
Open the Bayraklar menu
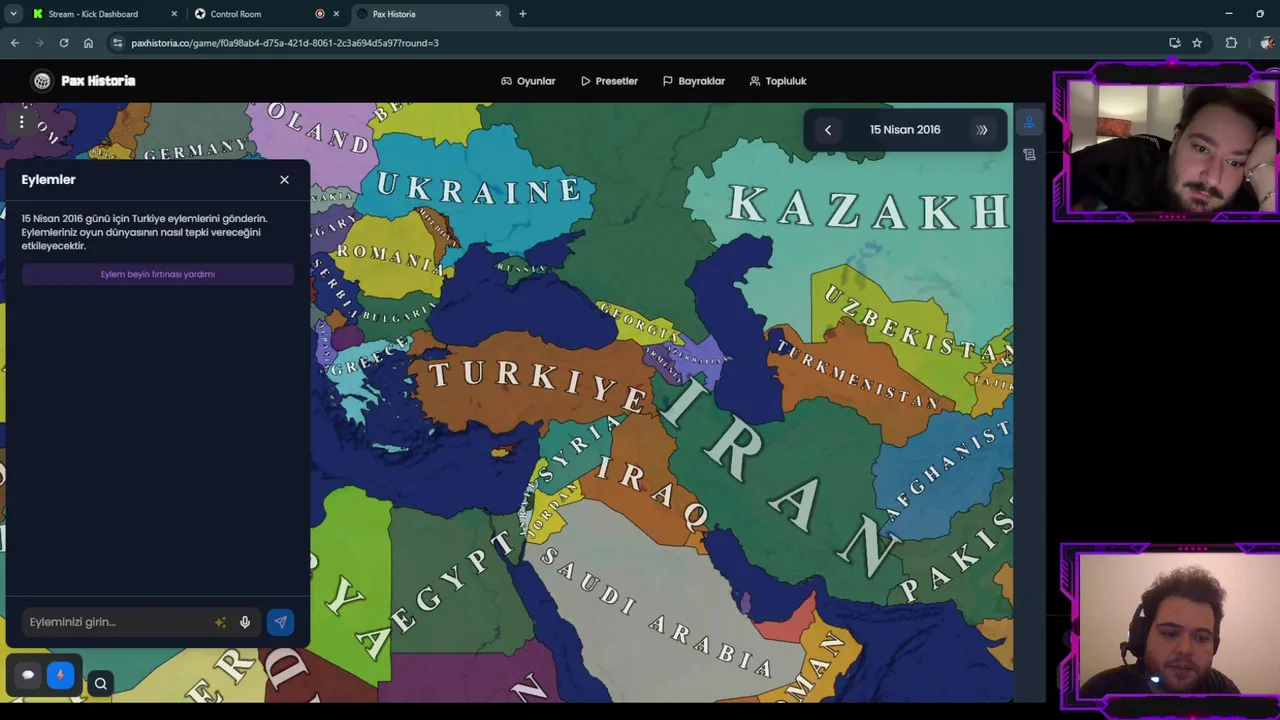click(x=693, y=81)
